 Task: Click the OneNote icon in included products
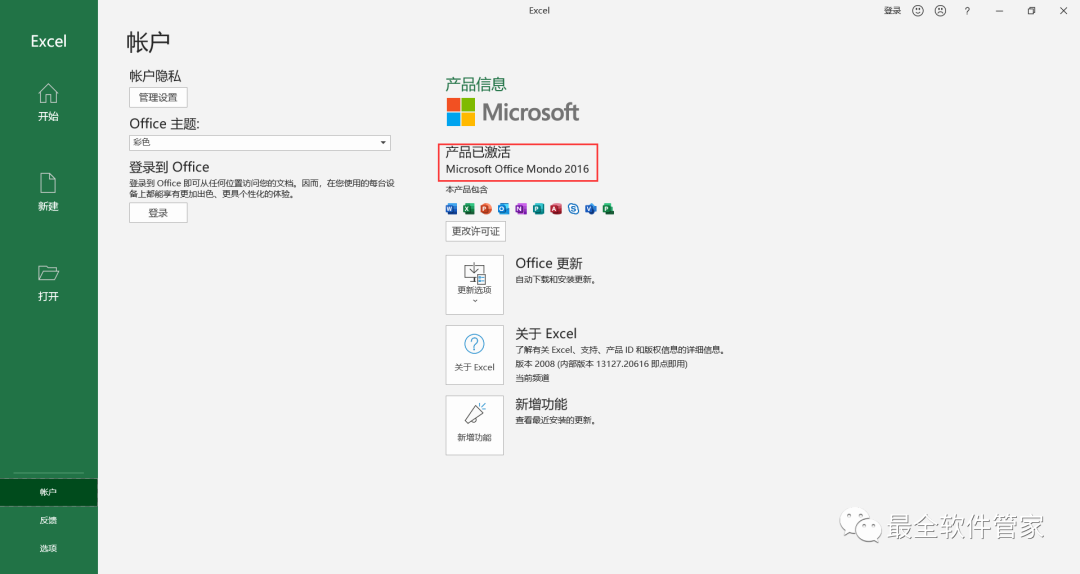pos(521,209)
